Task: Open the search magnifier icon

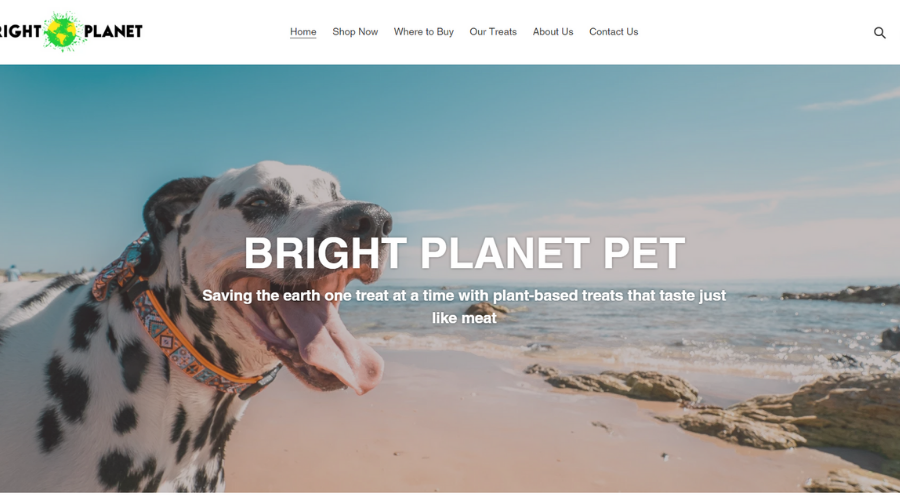Action: (x=879, y=33)
